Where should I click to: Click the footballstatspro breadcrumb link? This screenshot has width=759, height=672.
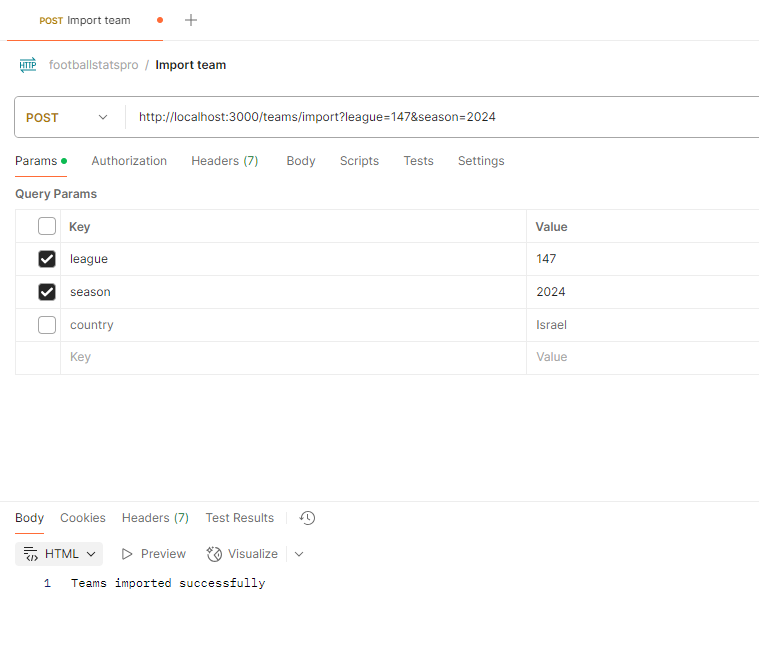[94, 65]
